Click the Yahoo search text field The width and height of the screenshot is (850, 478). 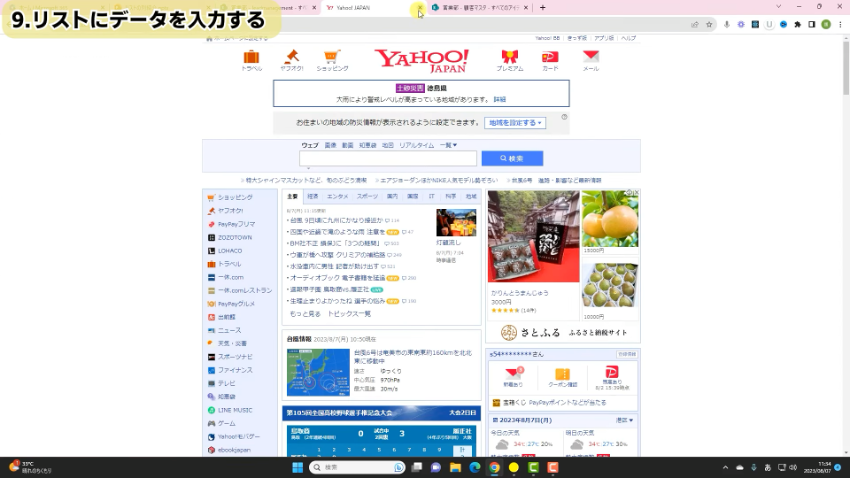coord(387,159)
